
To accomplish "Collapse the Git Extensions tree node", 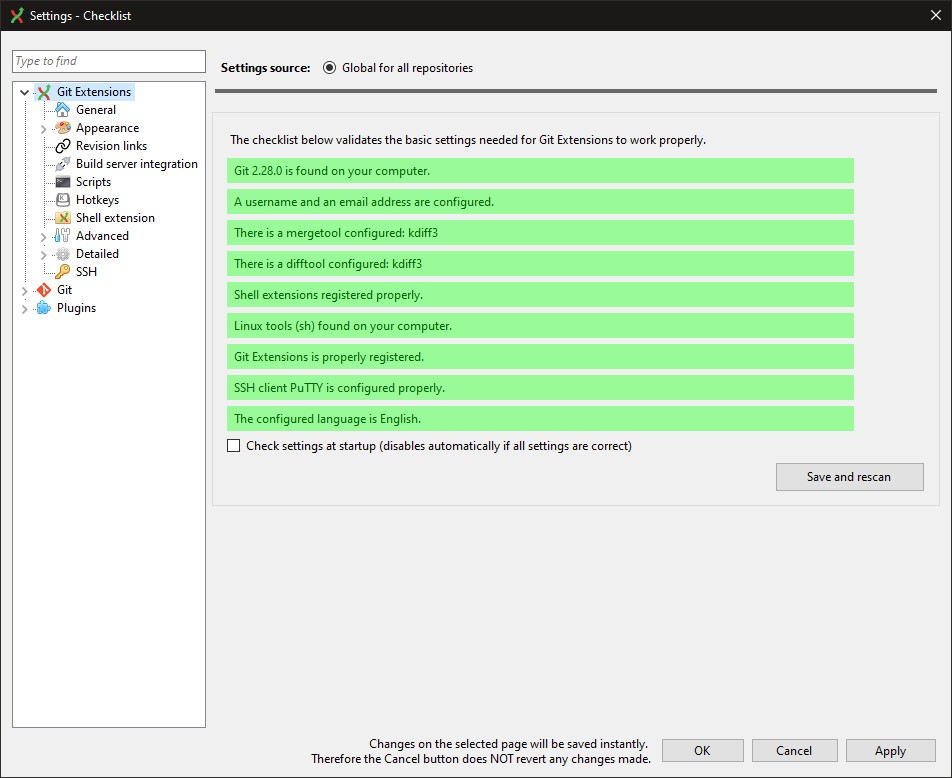I will pyautogui.click(x=24, y=92).
